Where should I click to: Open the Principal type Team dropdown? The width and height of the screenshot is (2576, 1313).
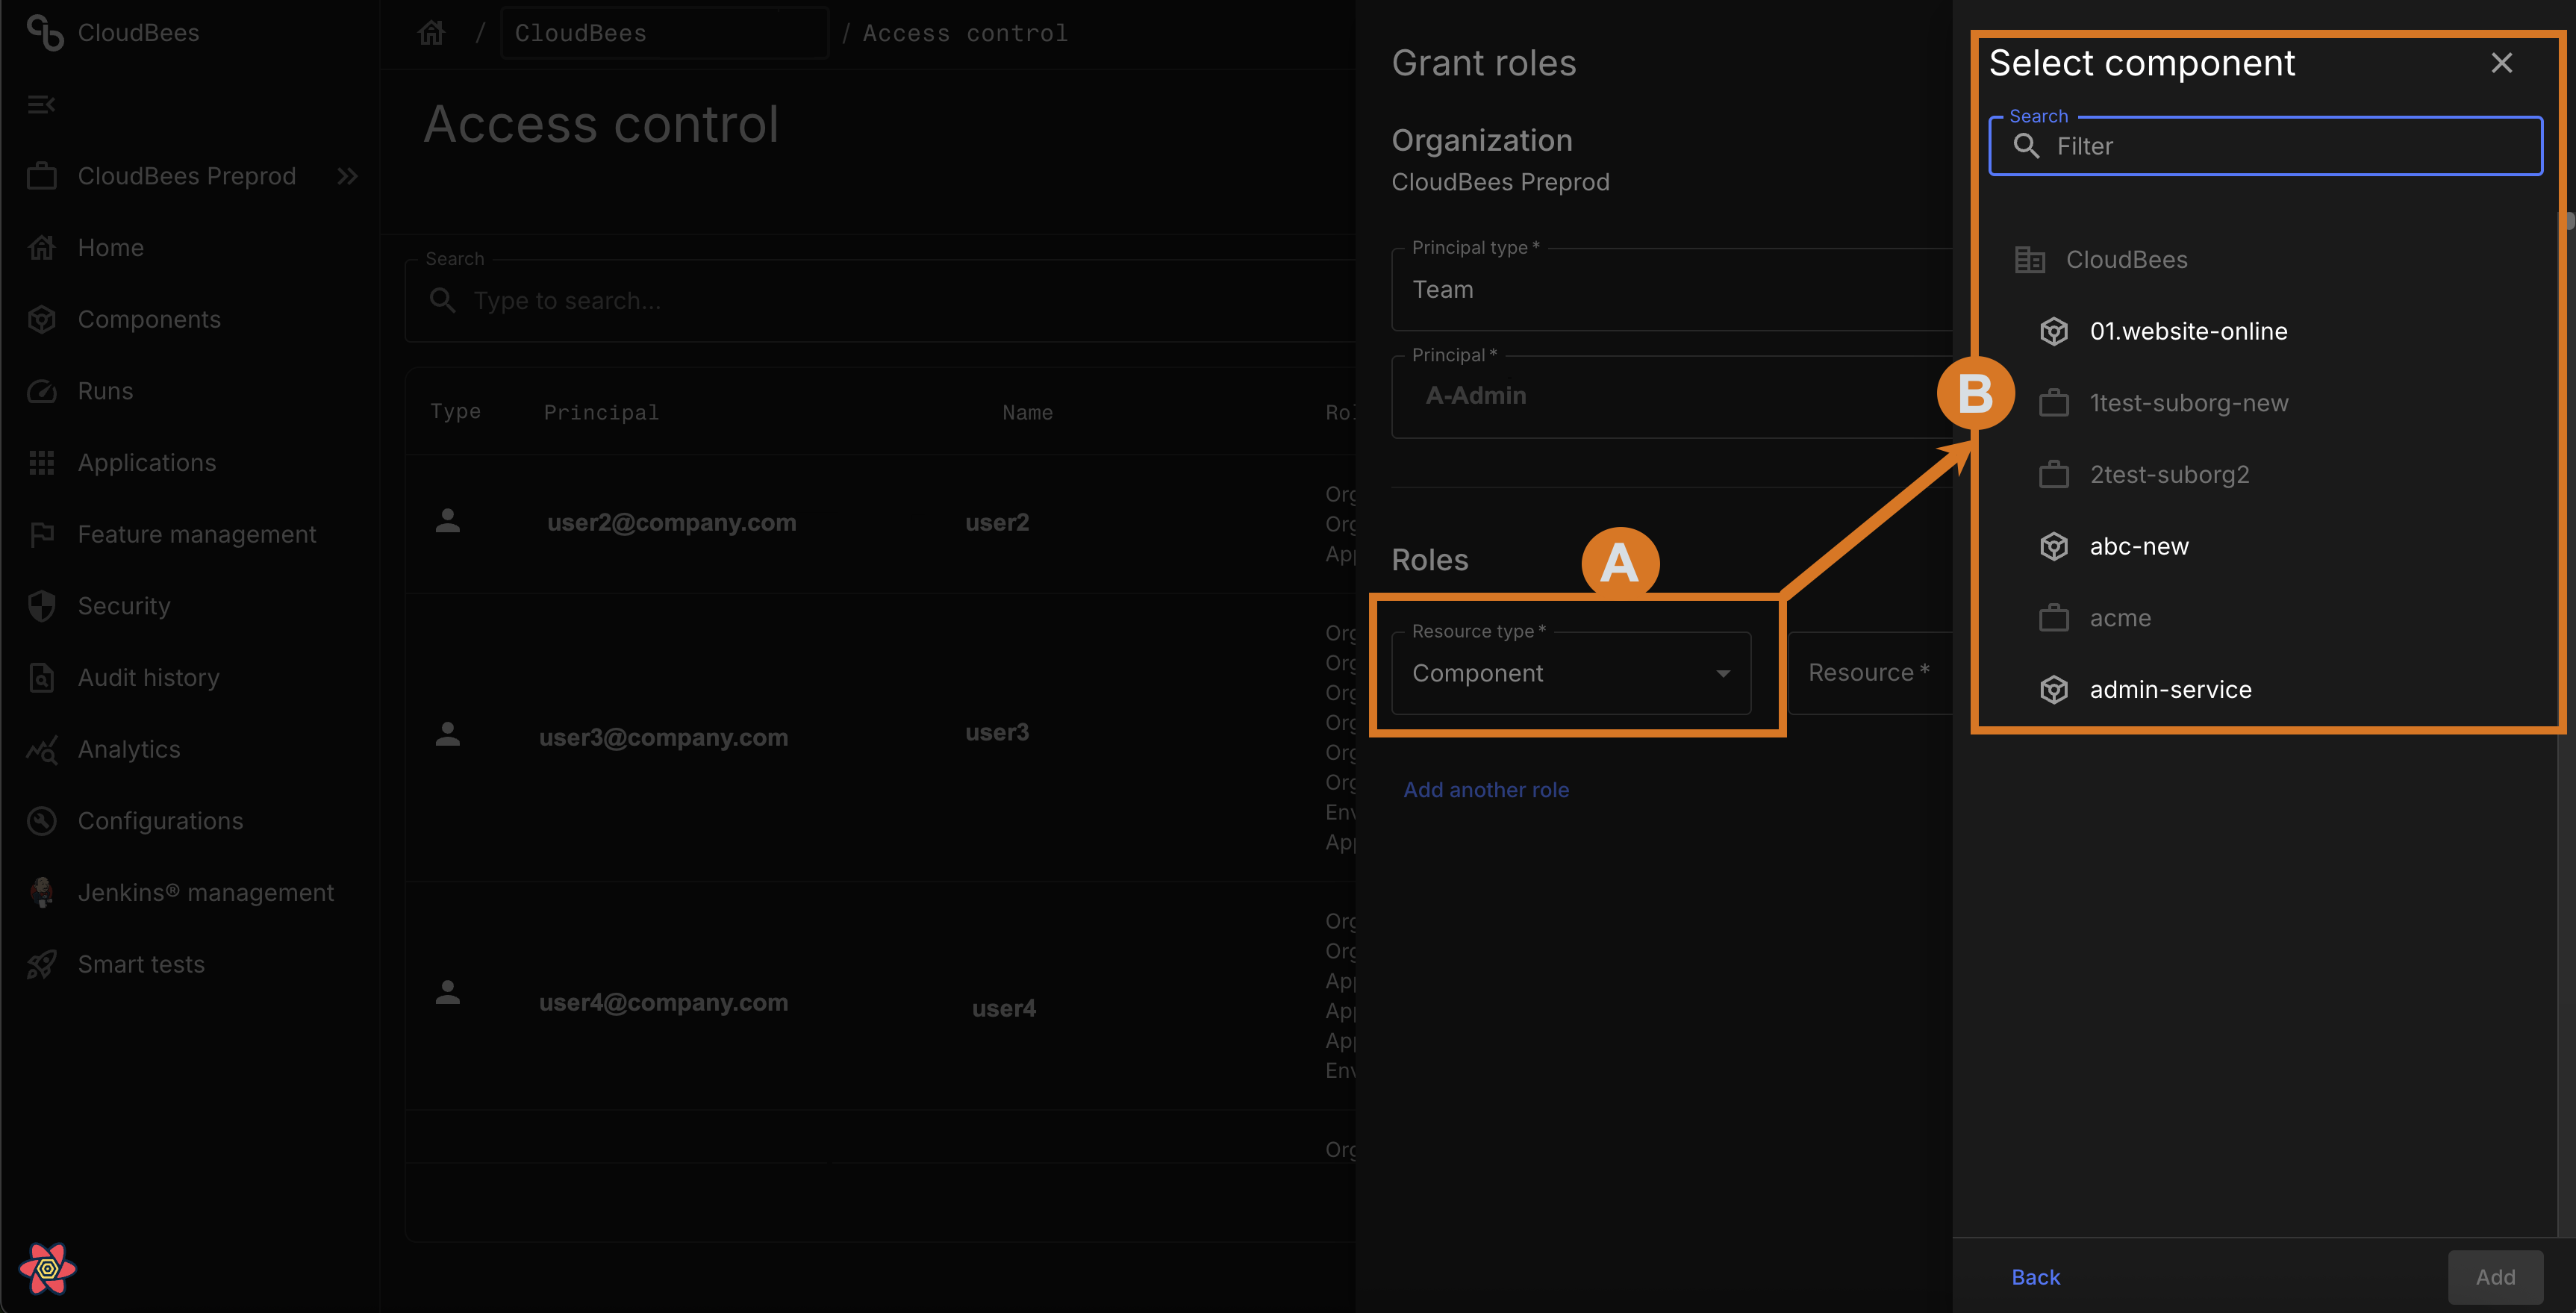pos(1670,290)
